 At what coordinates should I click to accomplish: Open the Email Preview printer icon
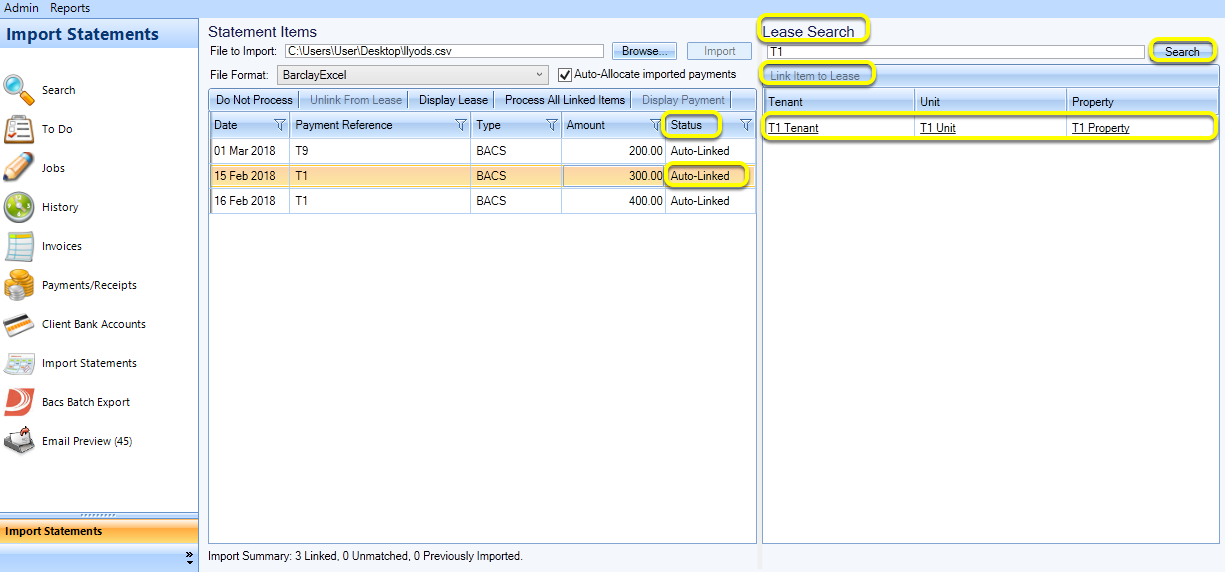click(19, 440)
